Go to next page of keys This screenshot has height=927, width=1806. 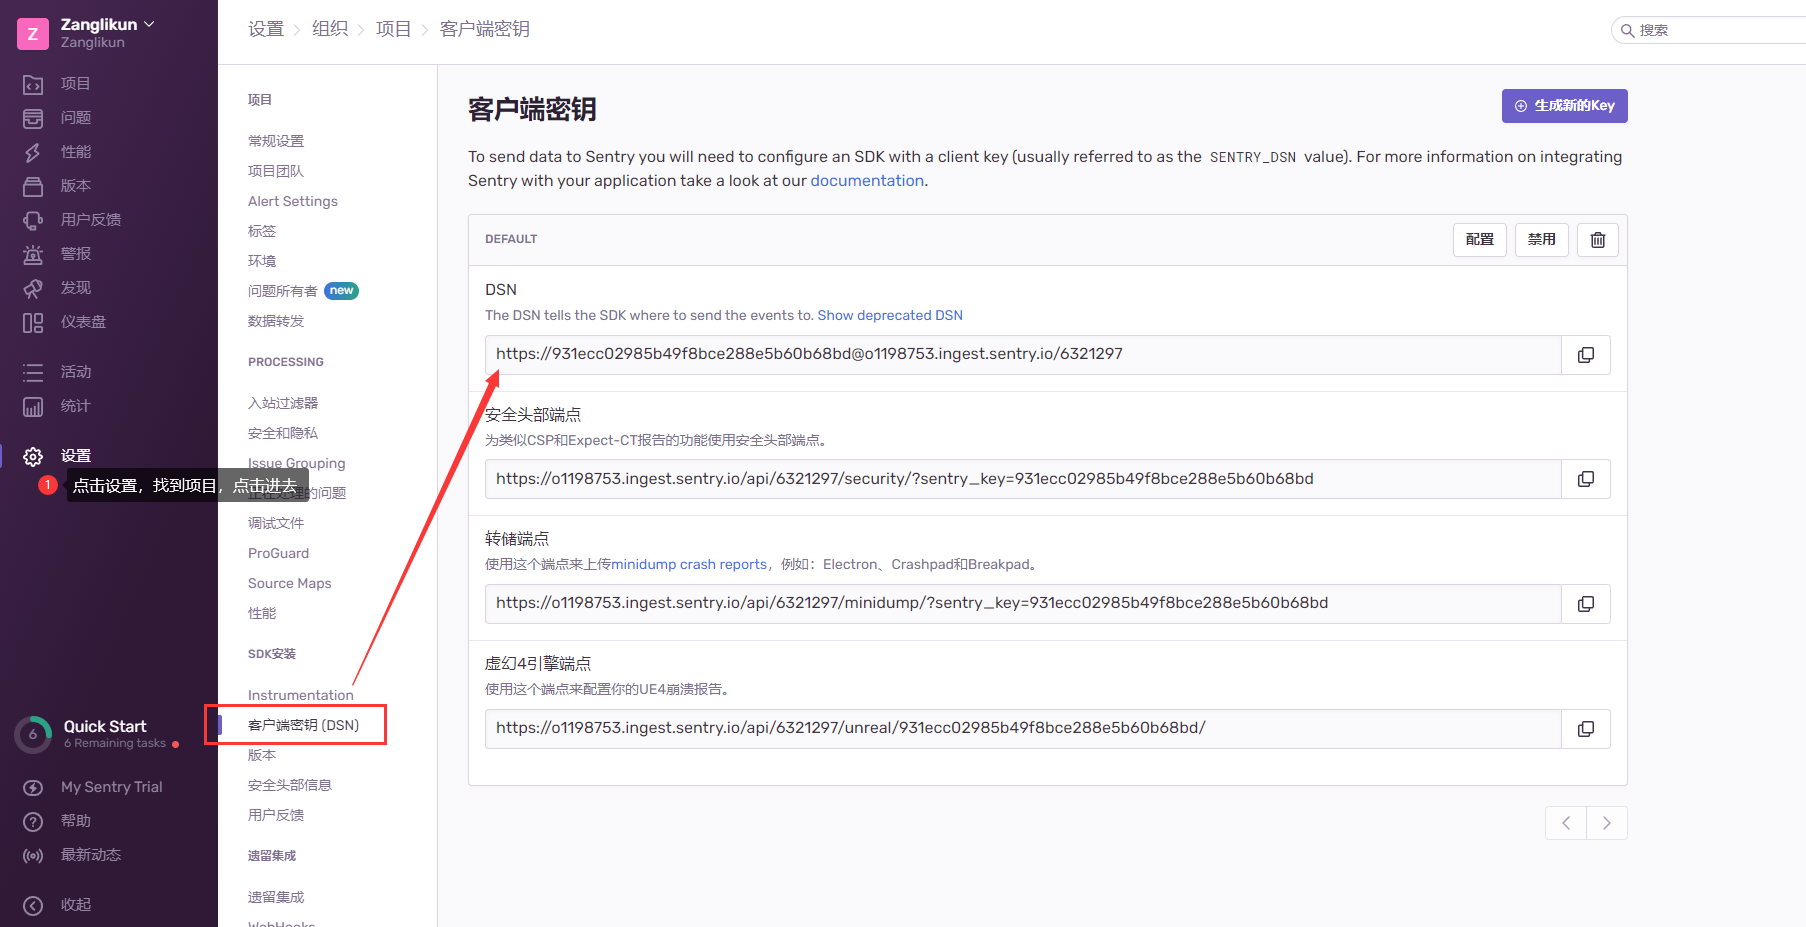pyautogui.click(x=1606, y=823)
